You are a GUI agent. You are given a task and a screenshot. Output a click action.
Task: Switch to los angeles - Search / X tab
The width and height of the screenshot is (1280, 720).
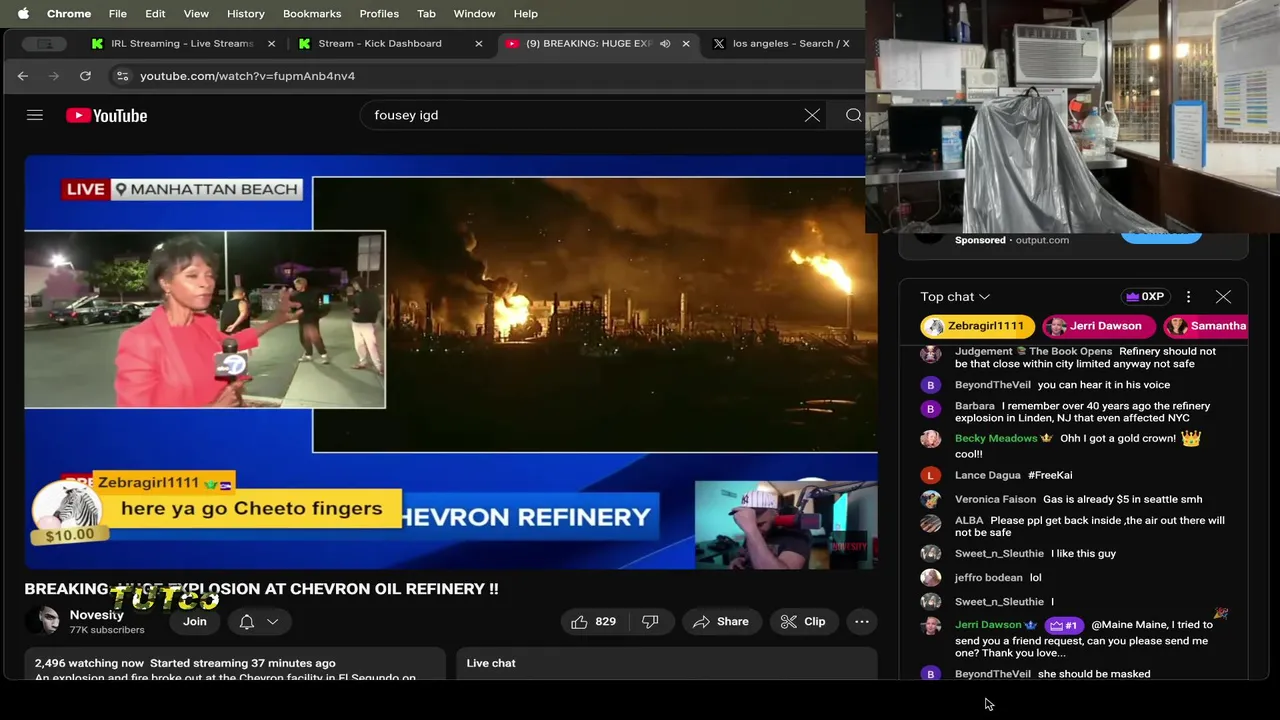pyautogui.click(x=790, y=44)
